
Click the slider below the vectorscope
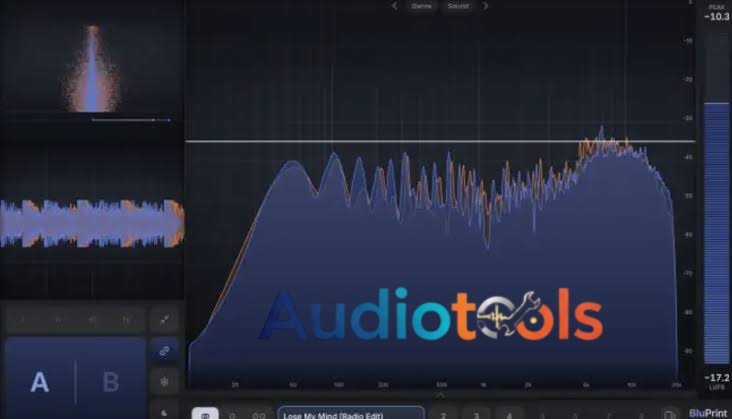coord(131,120)
